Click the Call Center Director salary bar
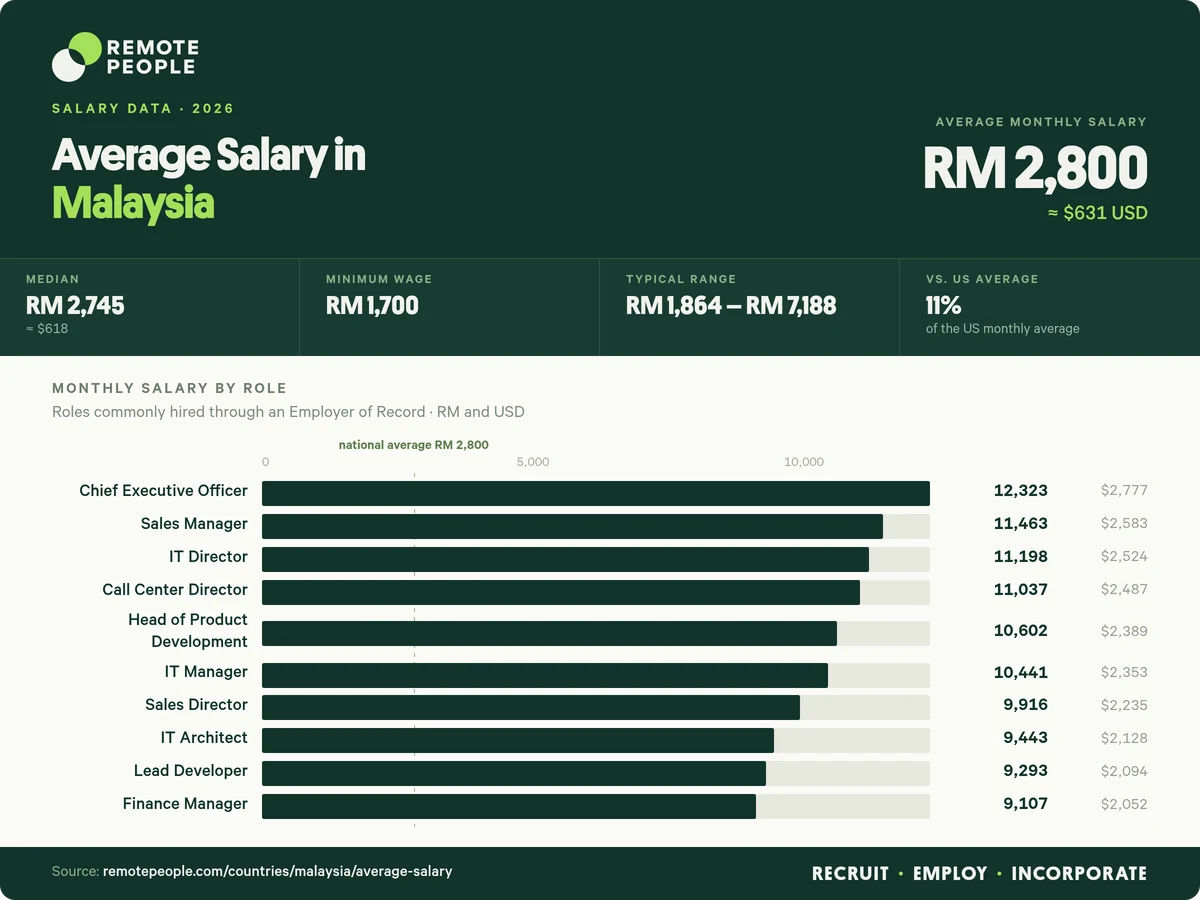1200x900 pixels. (561, 592)
